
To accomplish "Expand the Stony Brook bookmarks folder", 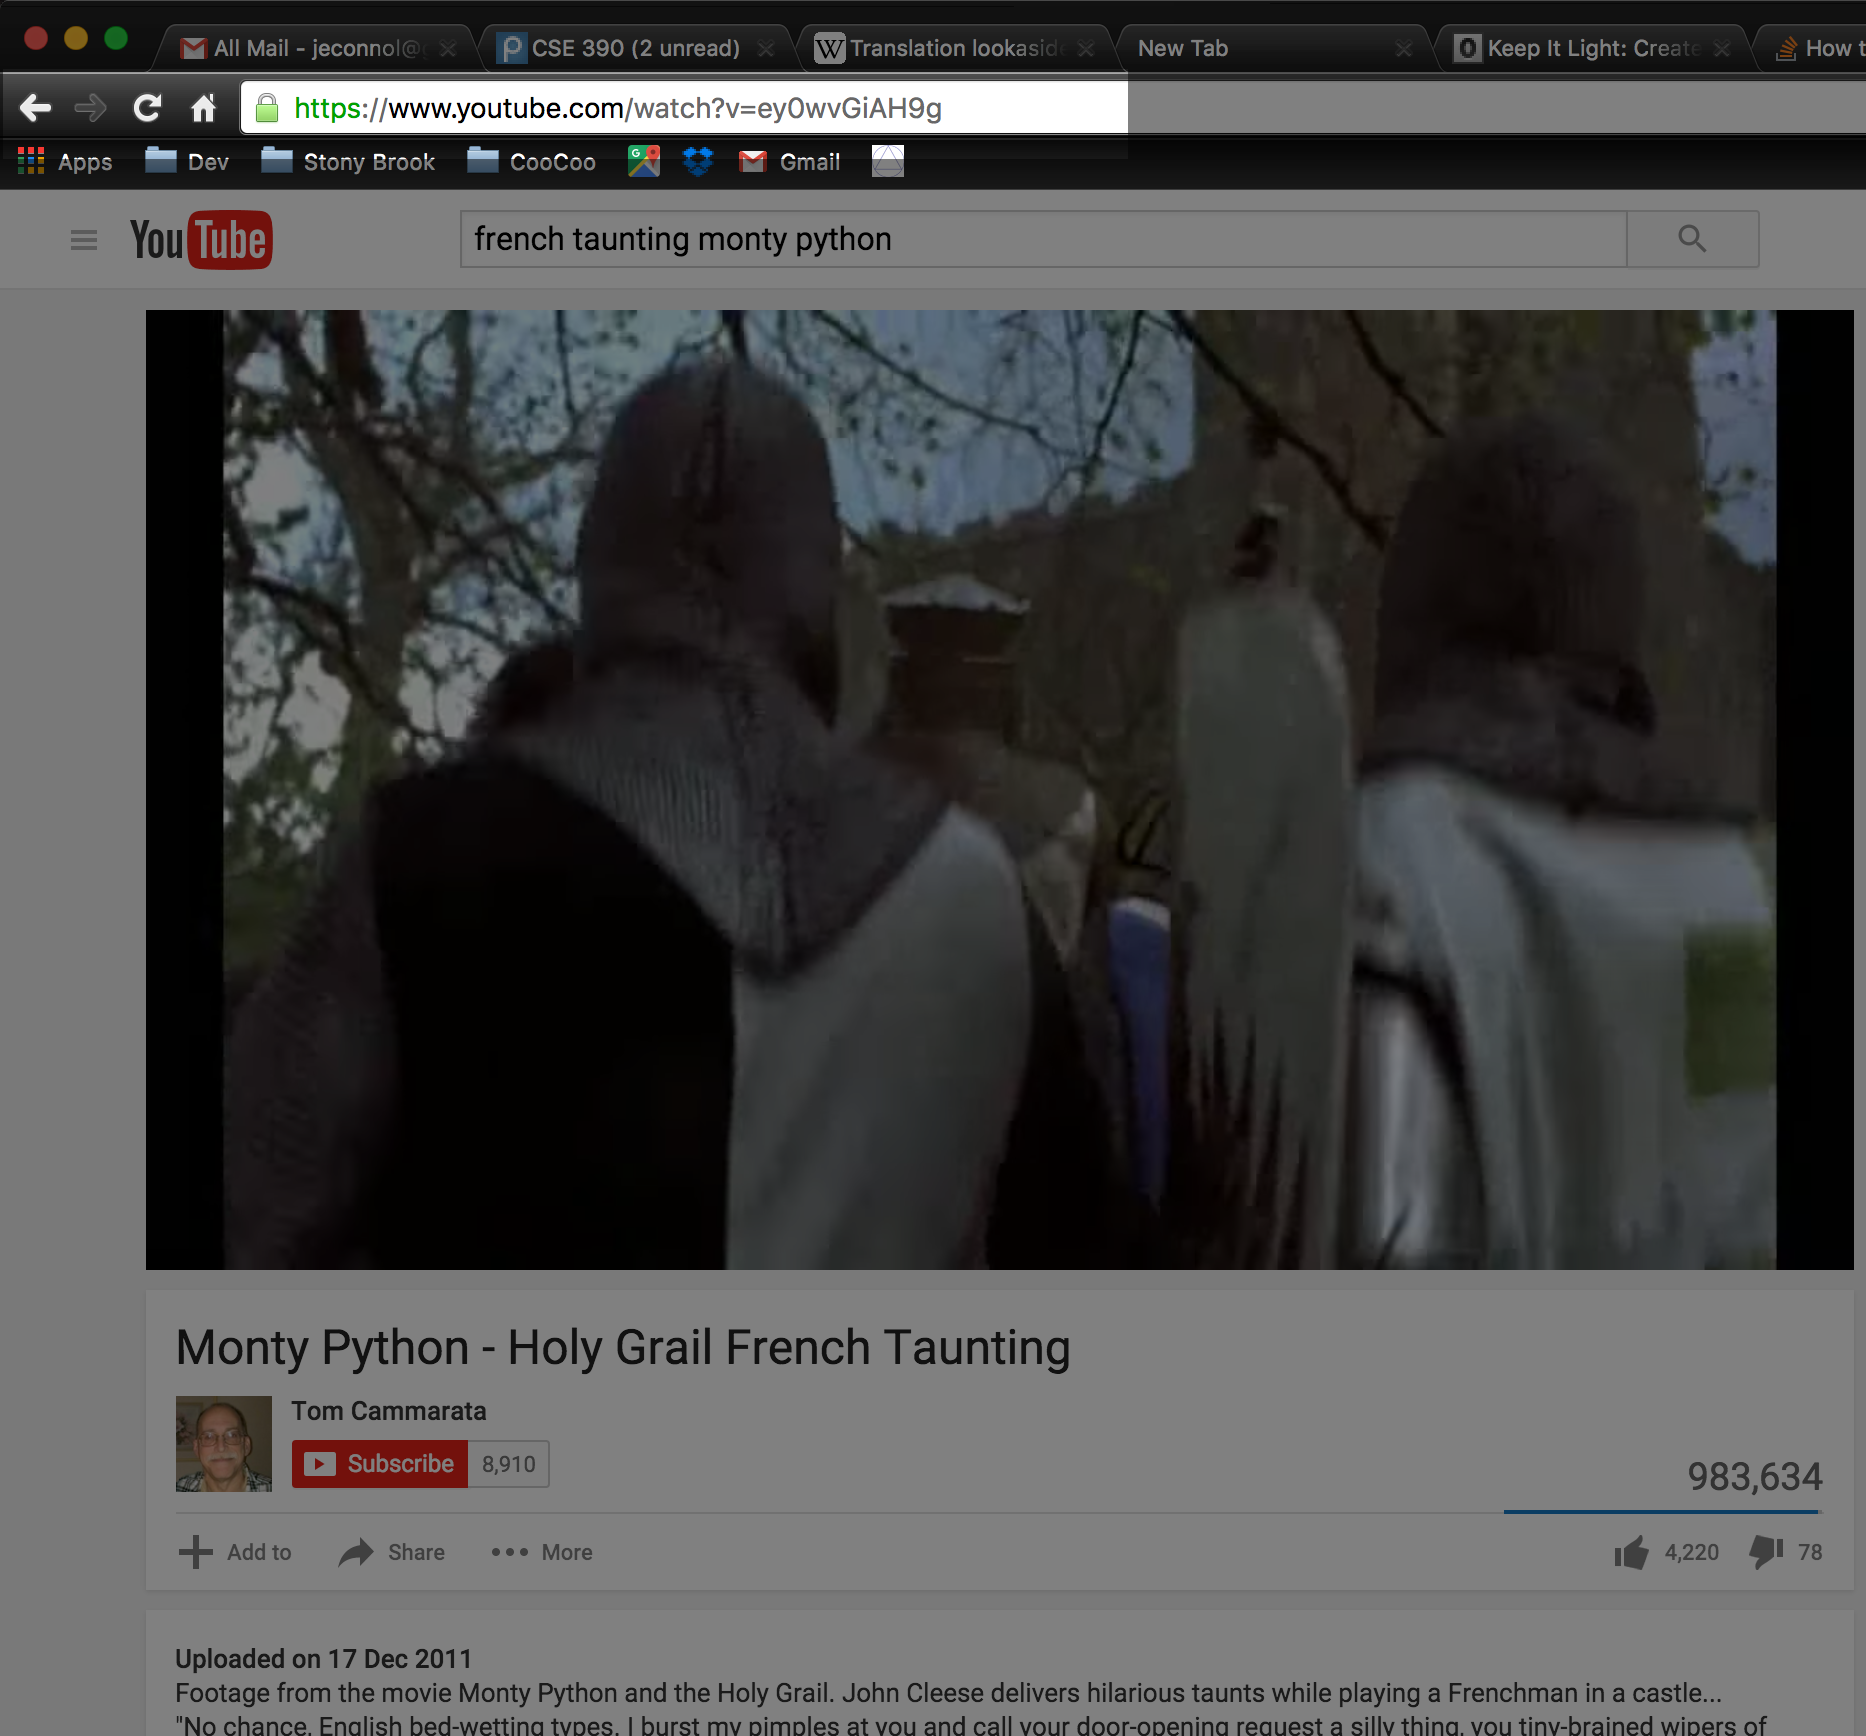I will 348,161.
